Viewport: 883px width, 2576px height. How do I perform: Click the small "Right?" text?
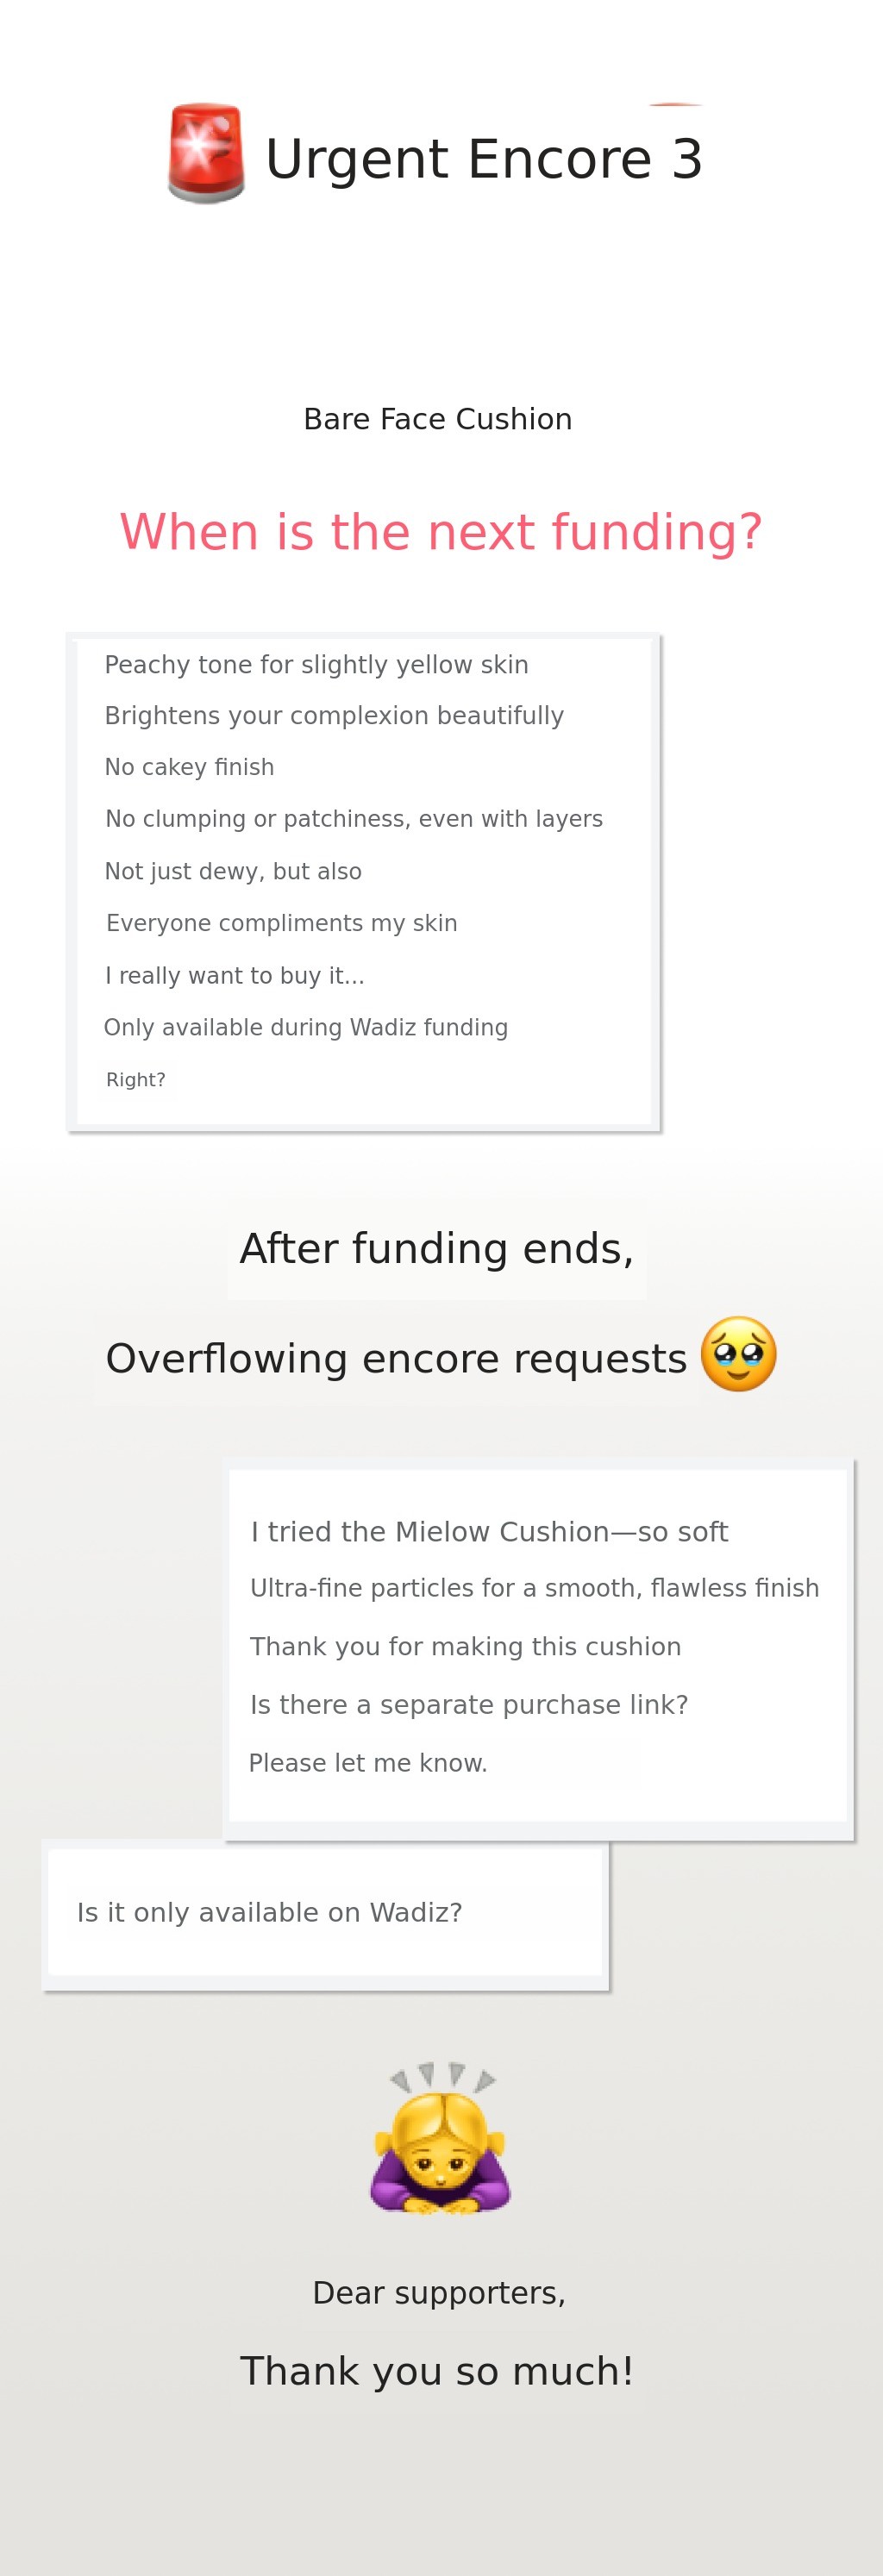tap(136, 1080)
